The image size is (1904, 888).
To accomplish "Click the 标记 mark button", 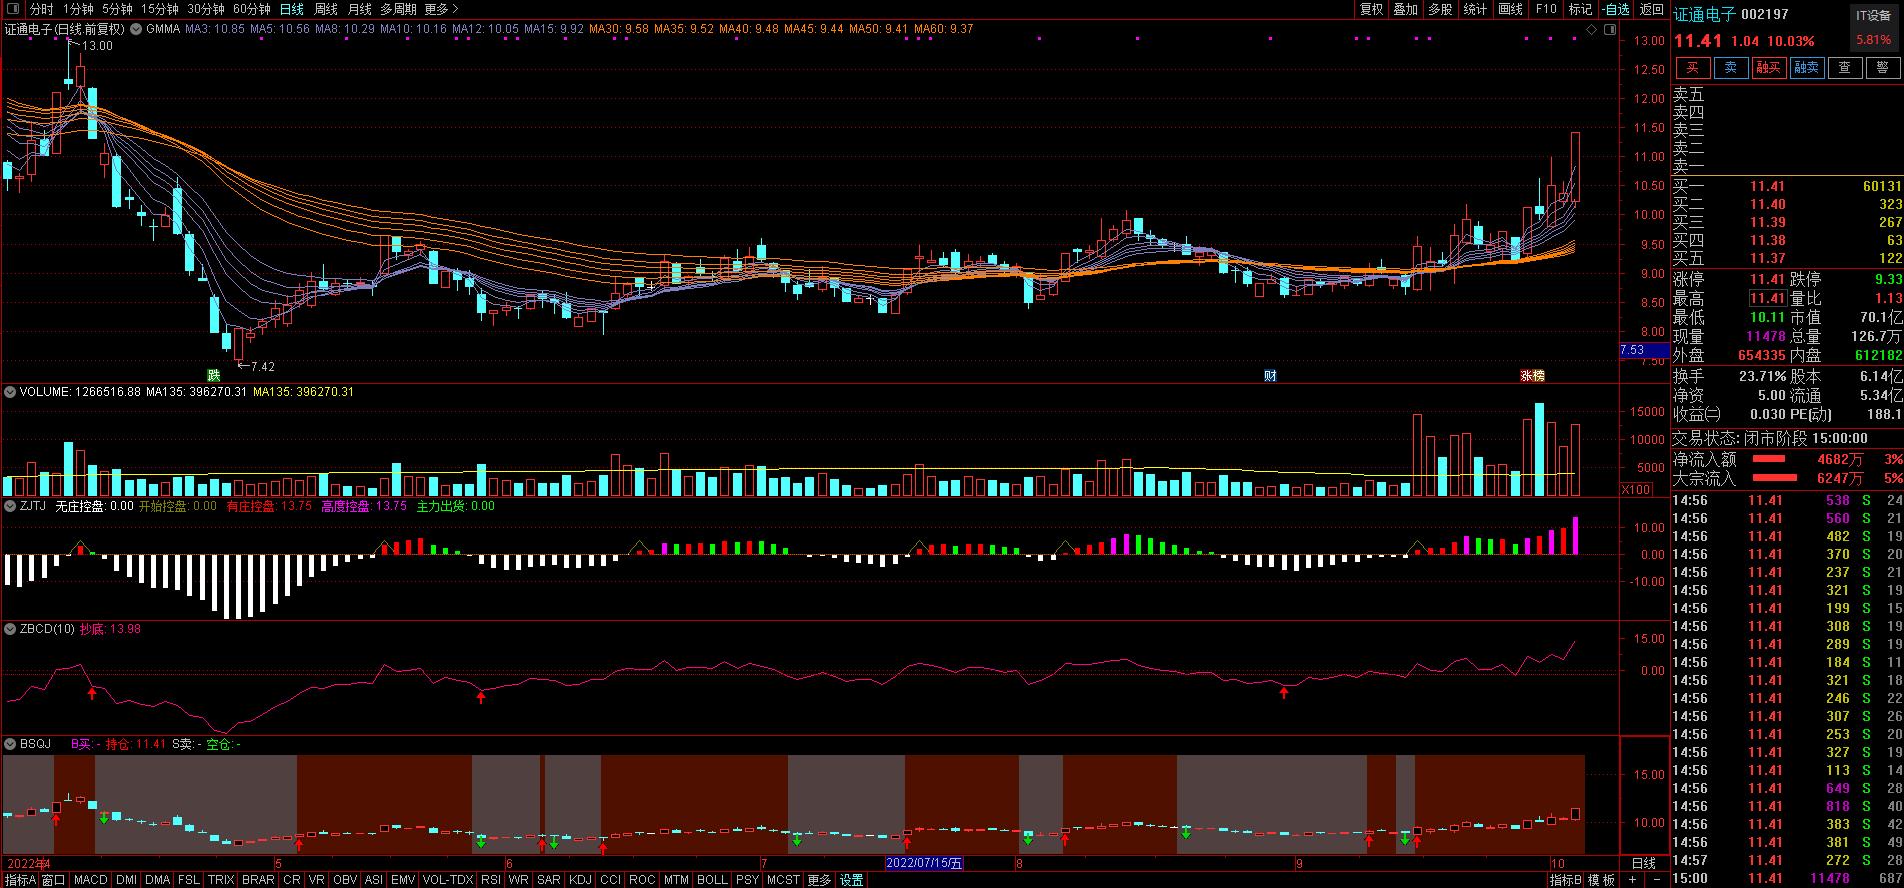I will coord(1580,9).
